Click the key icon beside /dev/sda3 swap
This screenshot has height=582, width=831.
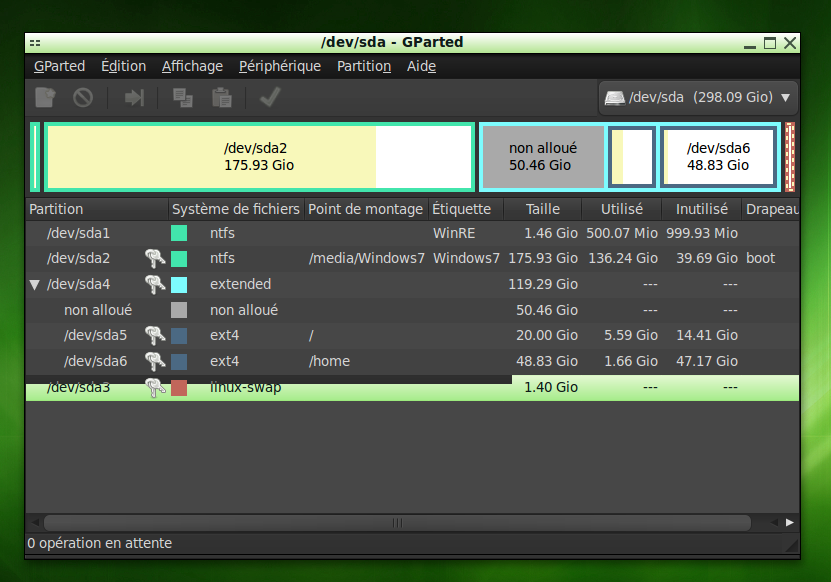pyautogui.click(x=156, y=387)
